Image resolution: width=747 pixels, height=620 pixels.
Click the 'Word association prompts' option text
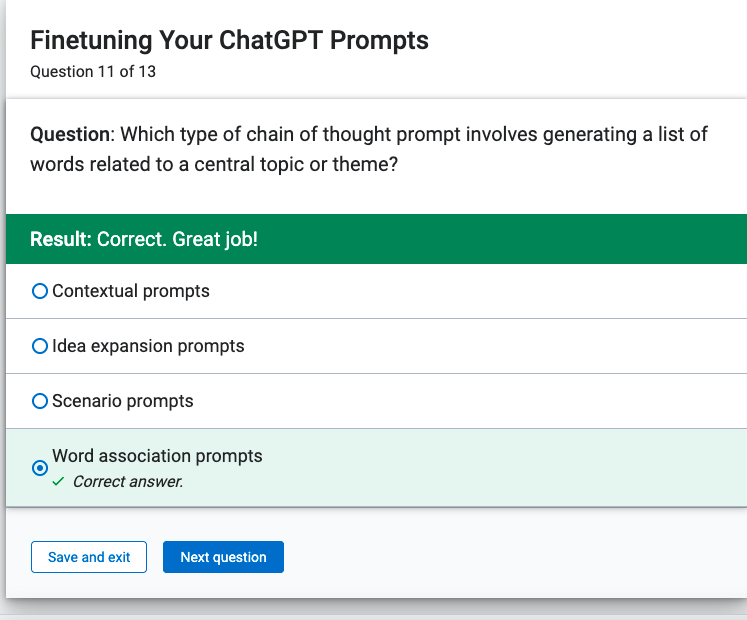(157, 456)
